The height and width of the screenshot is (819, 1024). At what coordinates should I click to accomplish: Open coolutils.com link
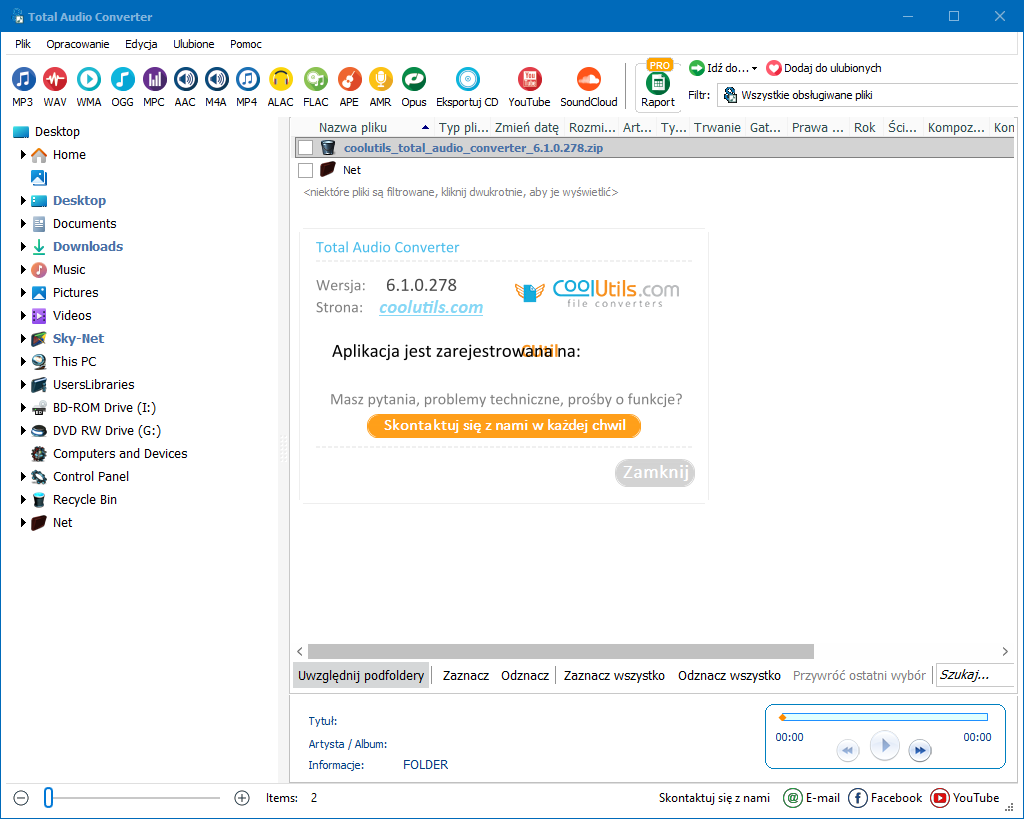pyautogui.click(x=431, y=307)
